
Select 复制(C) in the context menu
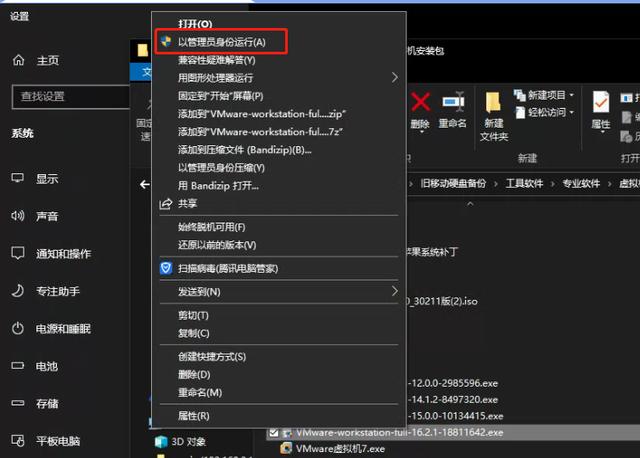tap(193, 333)
